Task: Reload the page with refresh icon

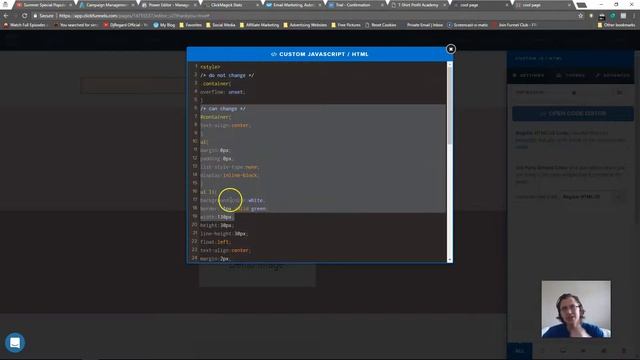Action: [24, 16]
